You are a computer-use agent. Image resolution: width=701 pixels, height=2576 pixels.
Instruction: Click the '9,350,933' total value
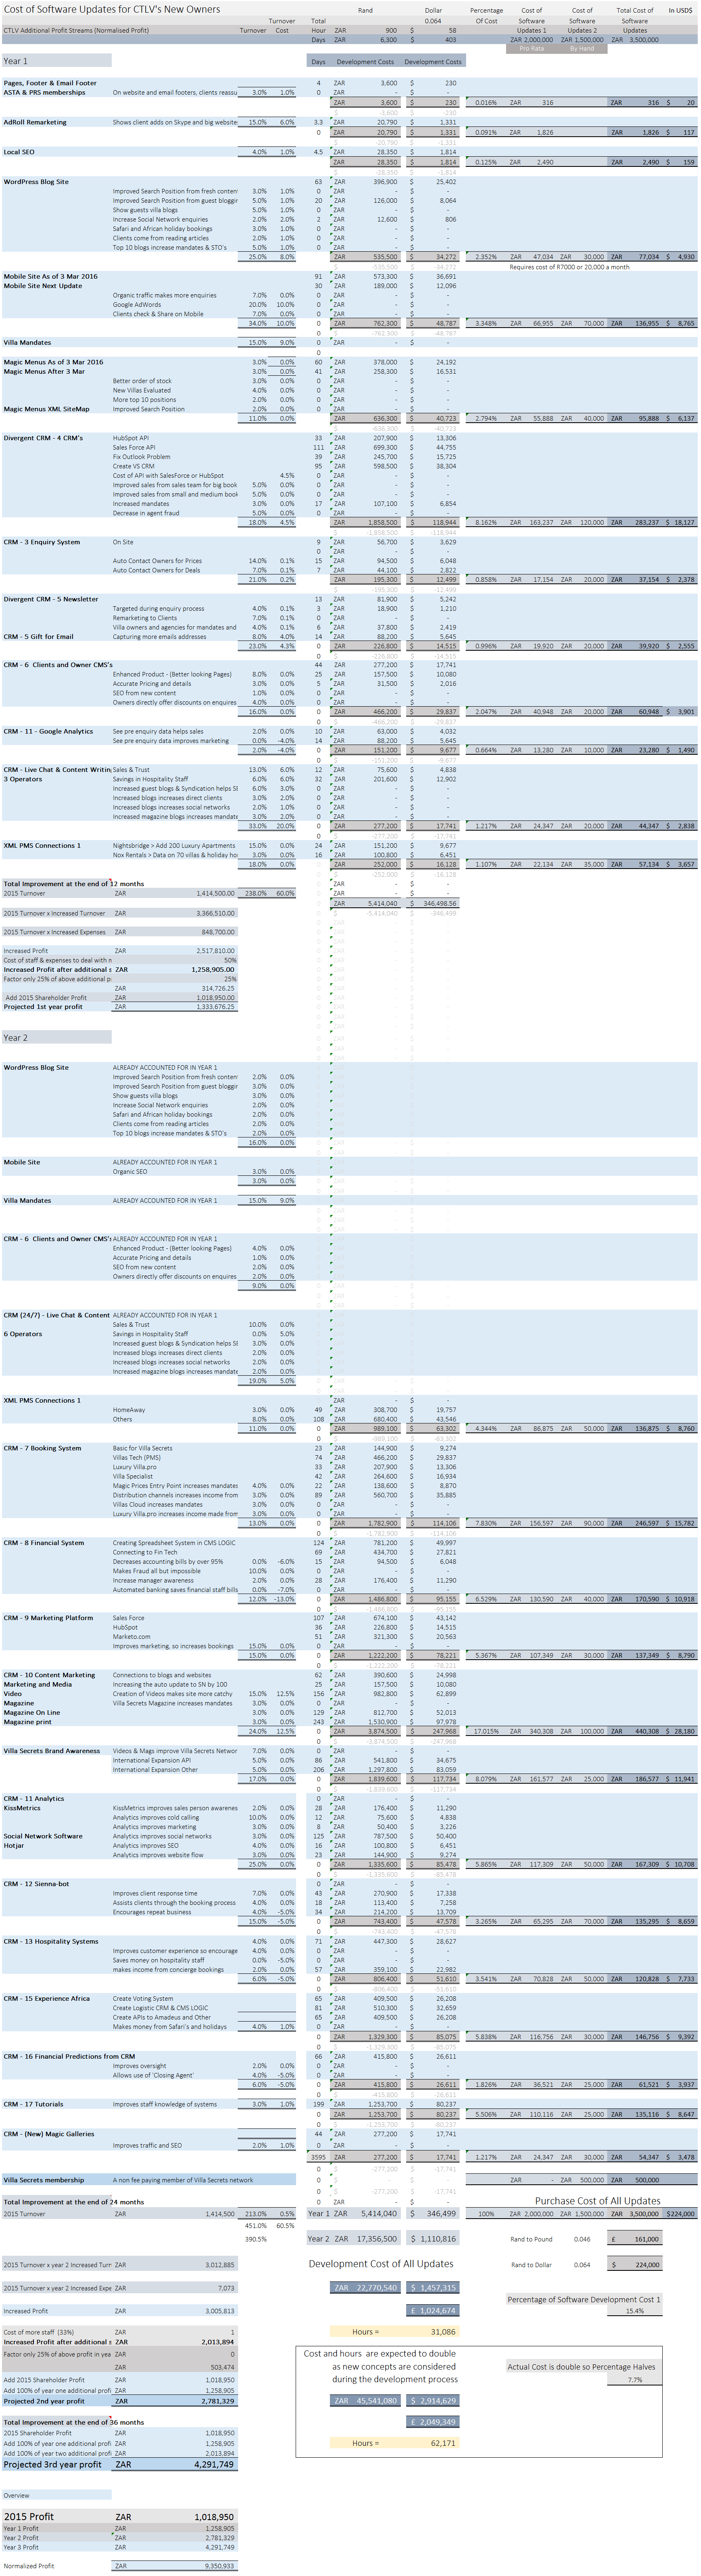coord(219,2565)
